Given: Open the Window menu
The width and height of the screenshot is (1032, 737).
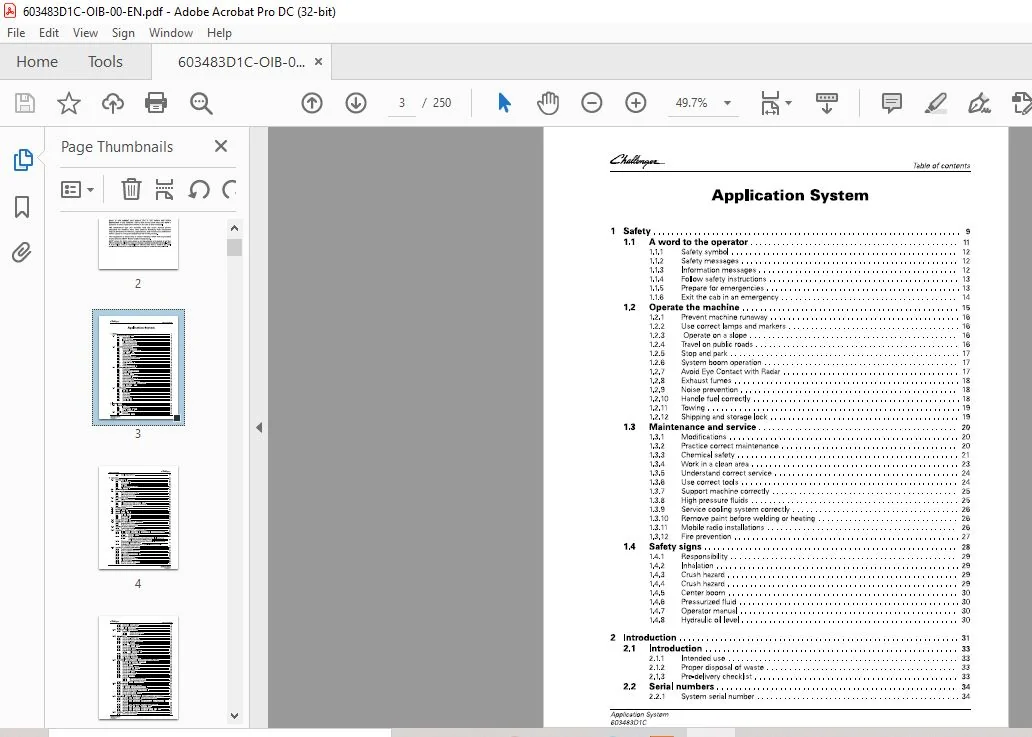Looking at the screenshot, I should pyautogui.click(x=171, y=33).
